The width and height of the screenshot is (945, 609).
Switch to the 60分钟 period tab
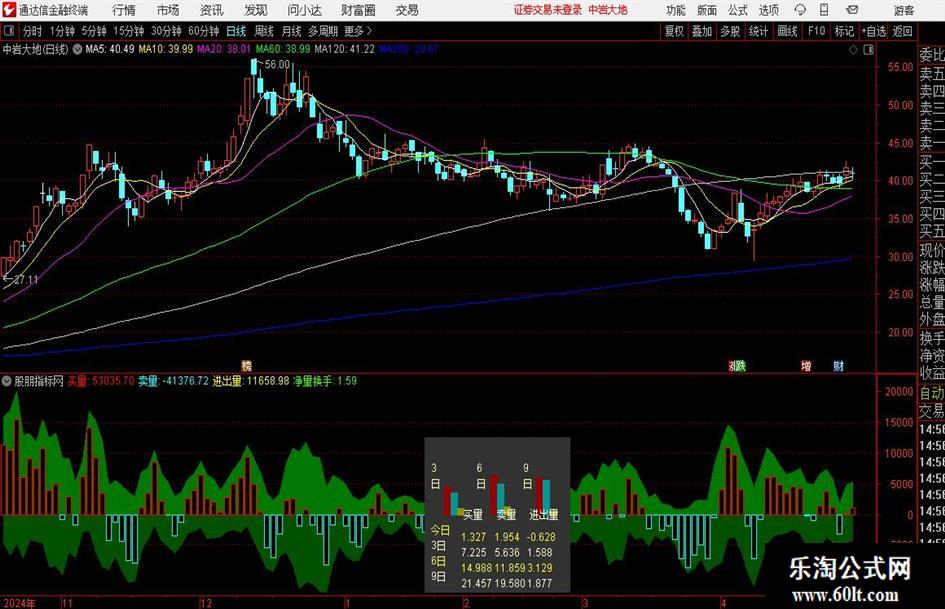tap(204, 31)
